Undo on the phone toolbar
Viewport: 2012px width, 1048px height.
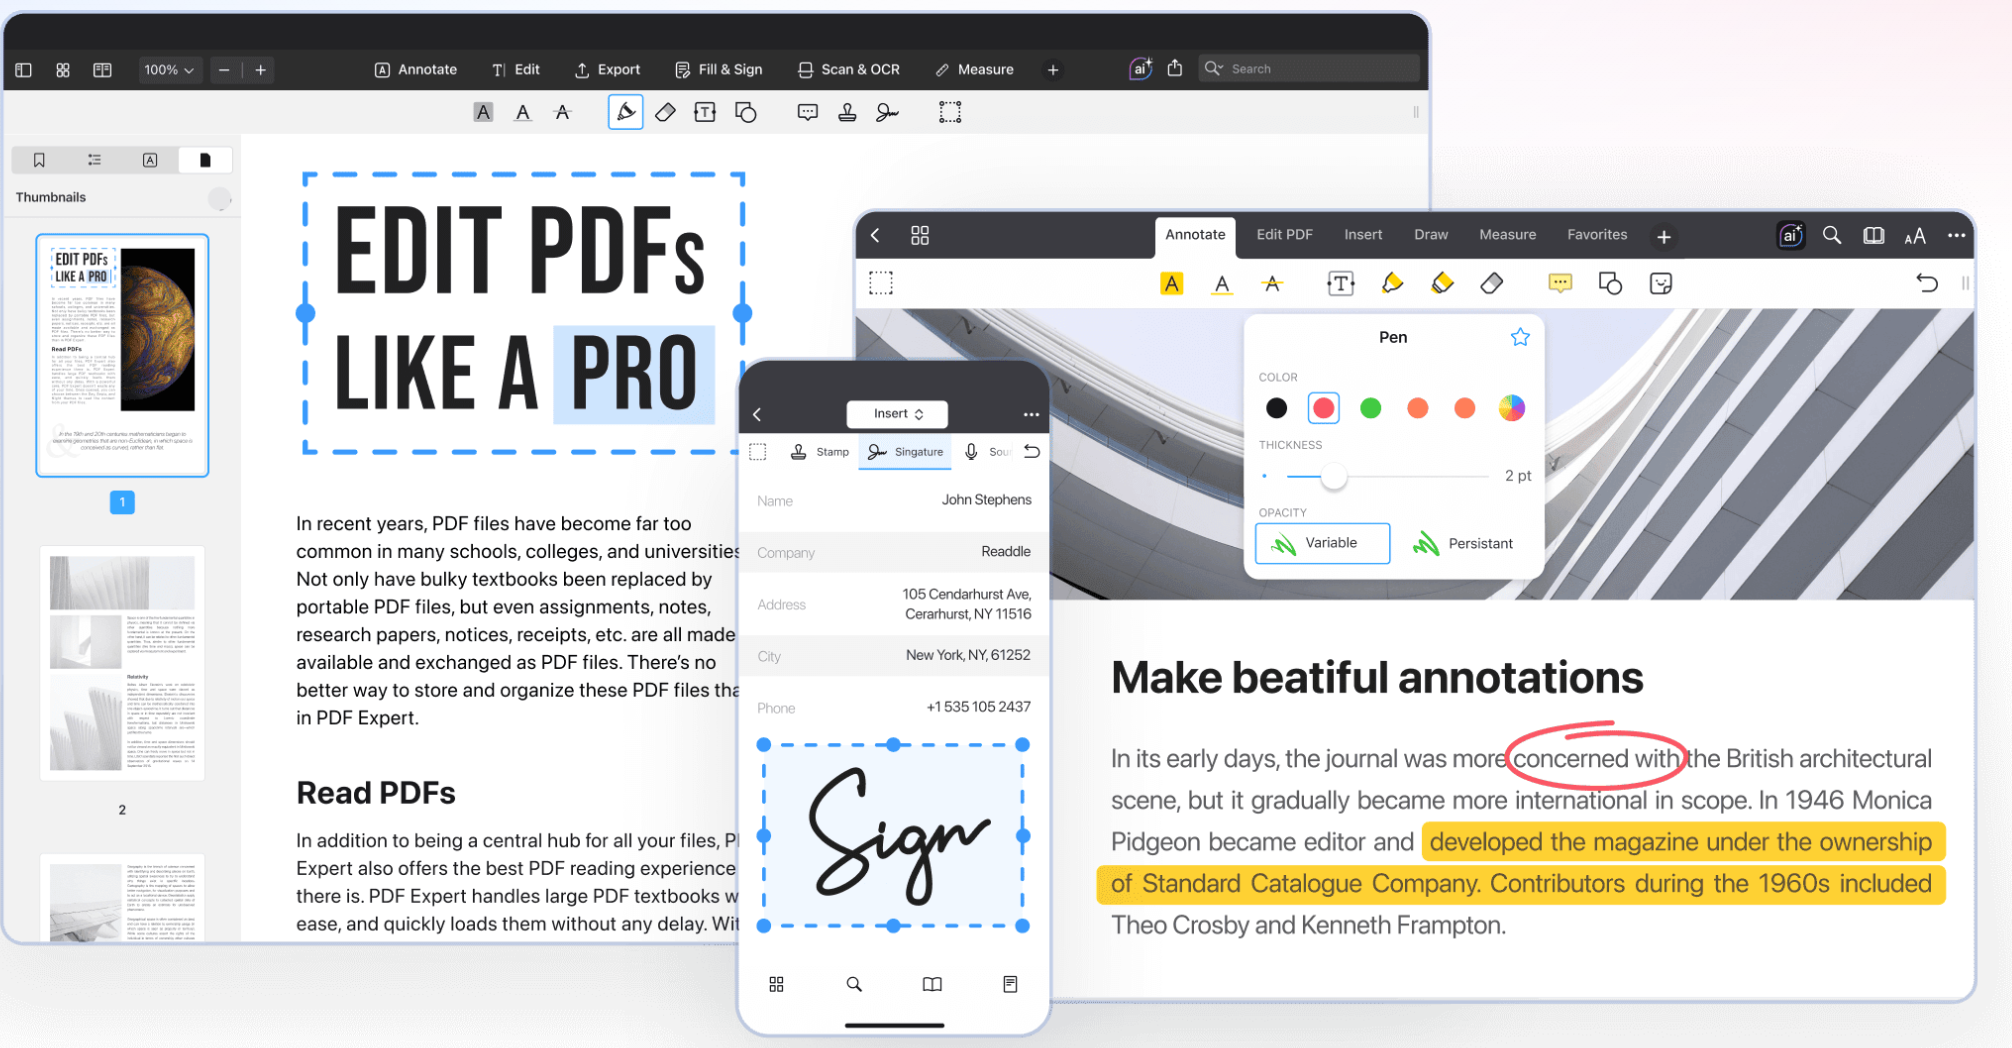[x=1032, y=452]
